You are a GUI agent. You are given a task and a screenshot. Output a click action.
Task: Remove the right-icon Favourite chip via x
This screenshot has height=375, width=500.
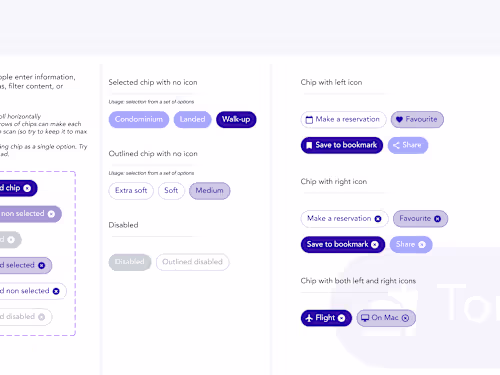pyautogui.click(x=437, y=219)
